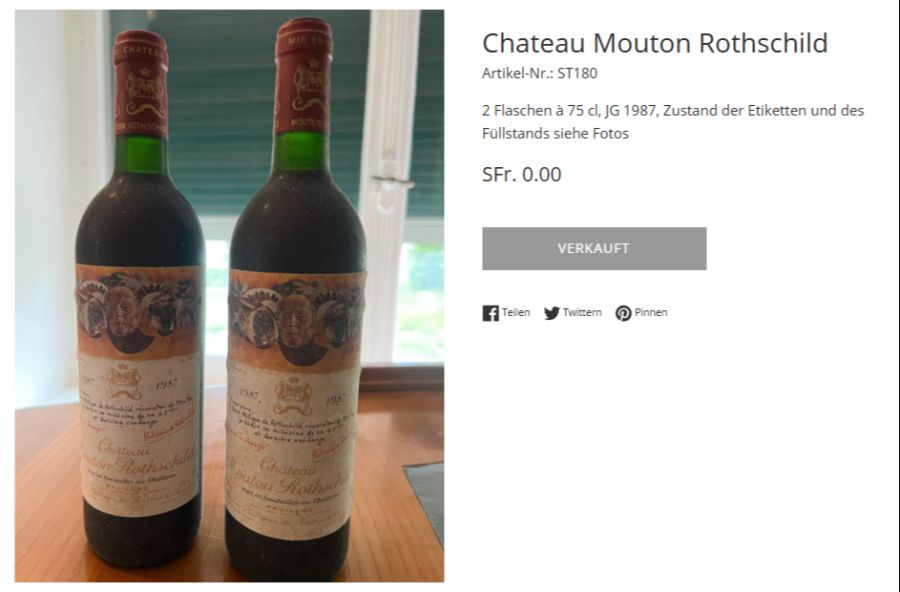
Task: Click the left bottle's red capsule
Action: (x=141, y=85)
